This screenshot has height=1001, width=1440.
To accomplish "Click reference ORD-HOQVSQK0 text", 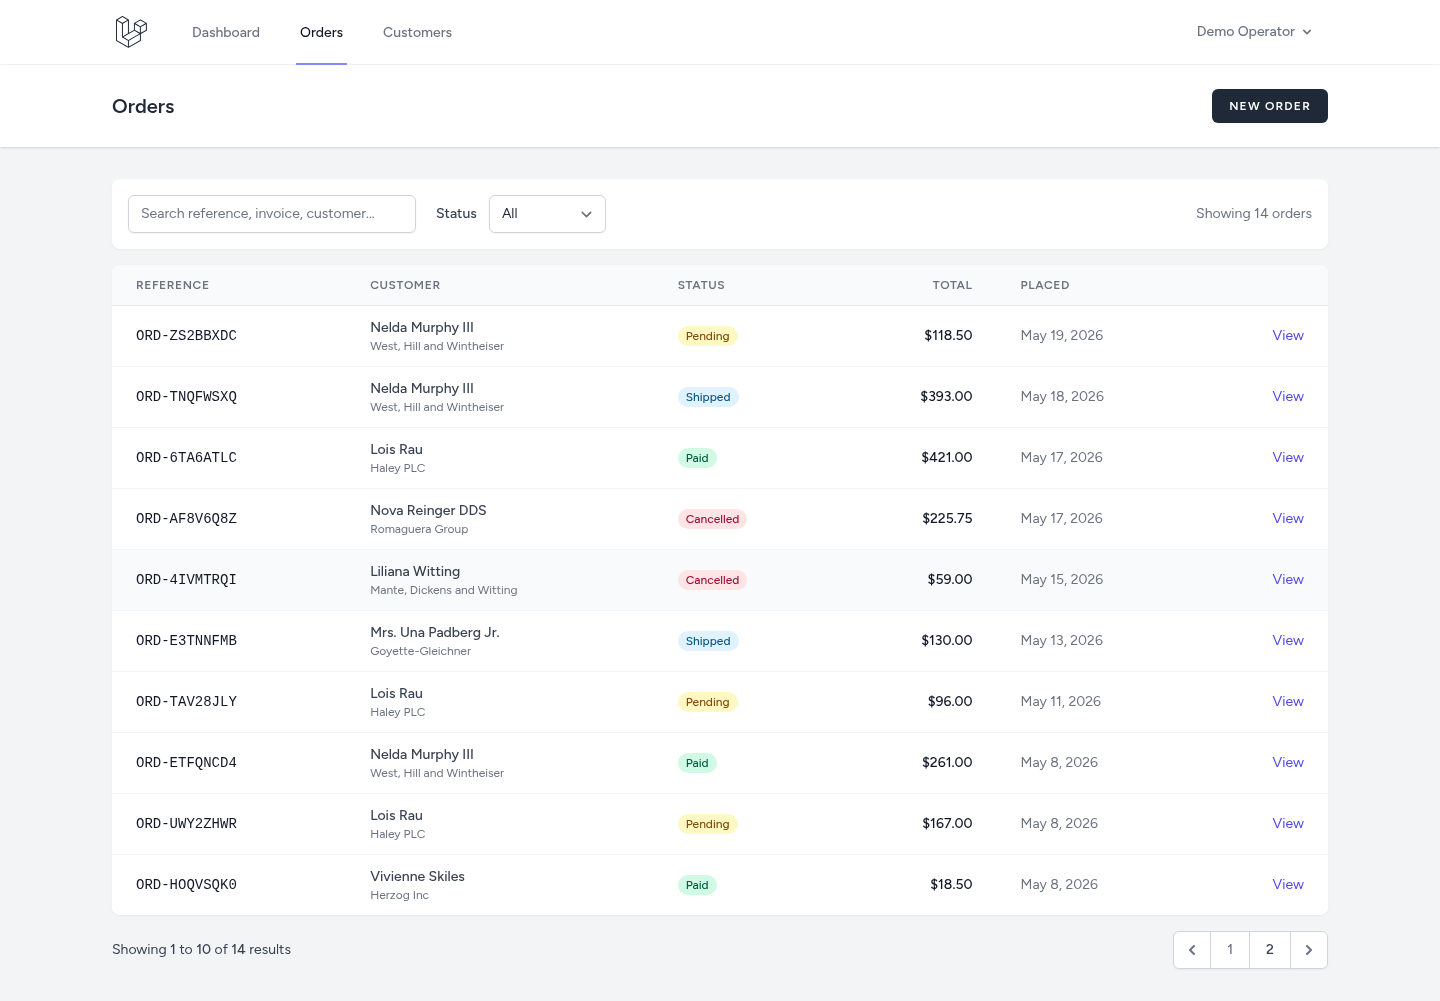I will pyautogui.click(x=186, y=885).
